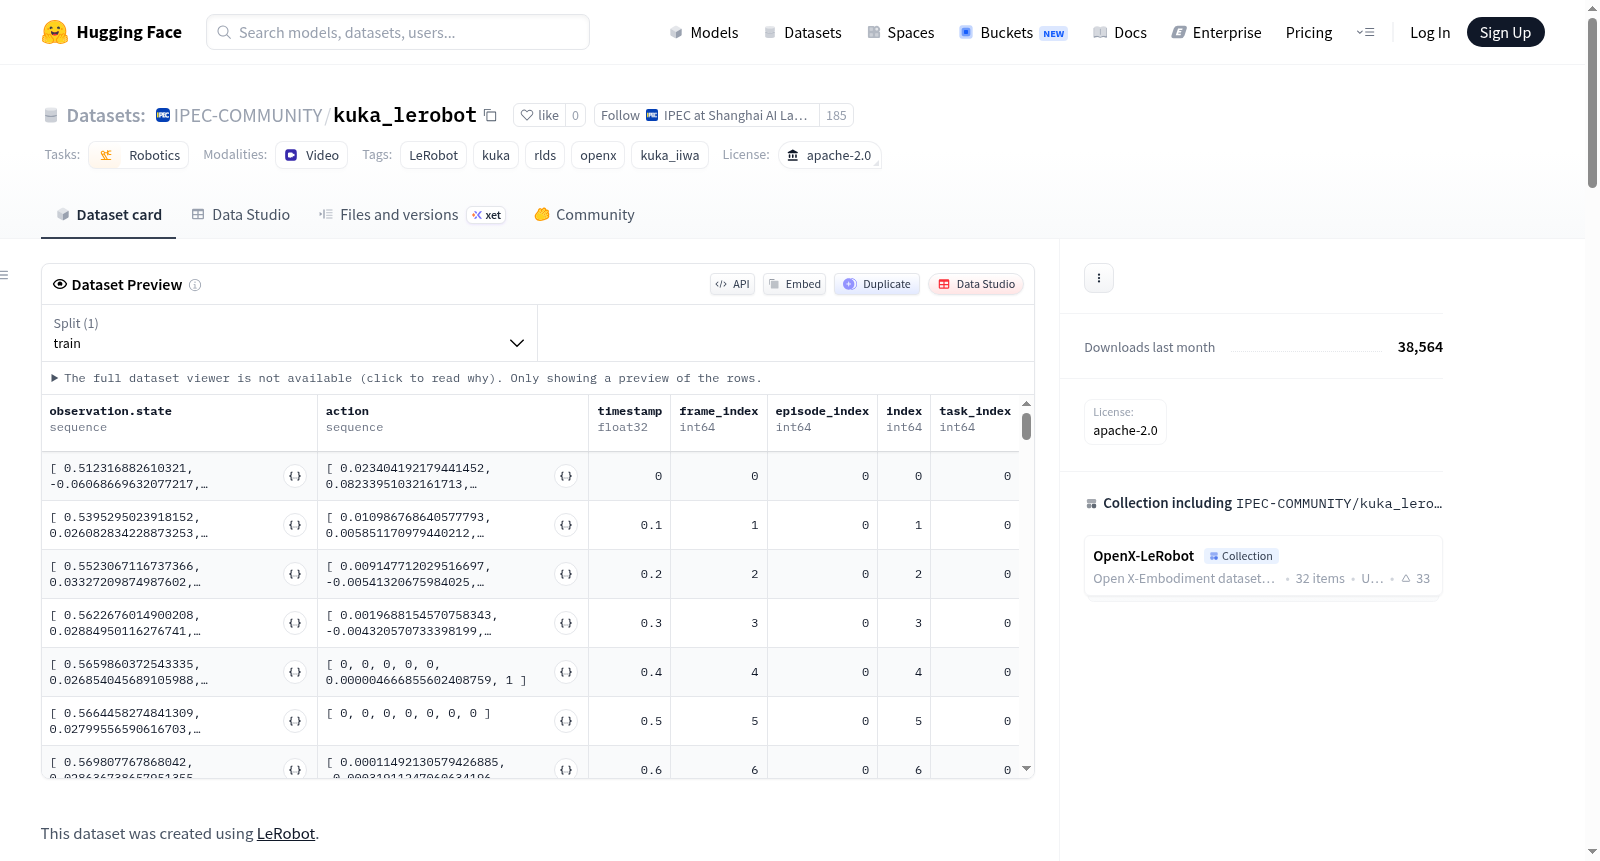Screen dimensions: 1600x861
Task: Toggle the left sidebar menu icon
Action: coord(4,275)
